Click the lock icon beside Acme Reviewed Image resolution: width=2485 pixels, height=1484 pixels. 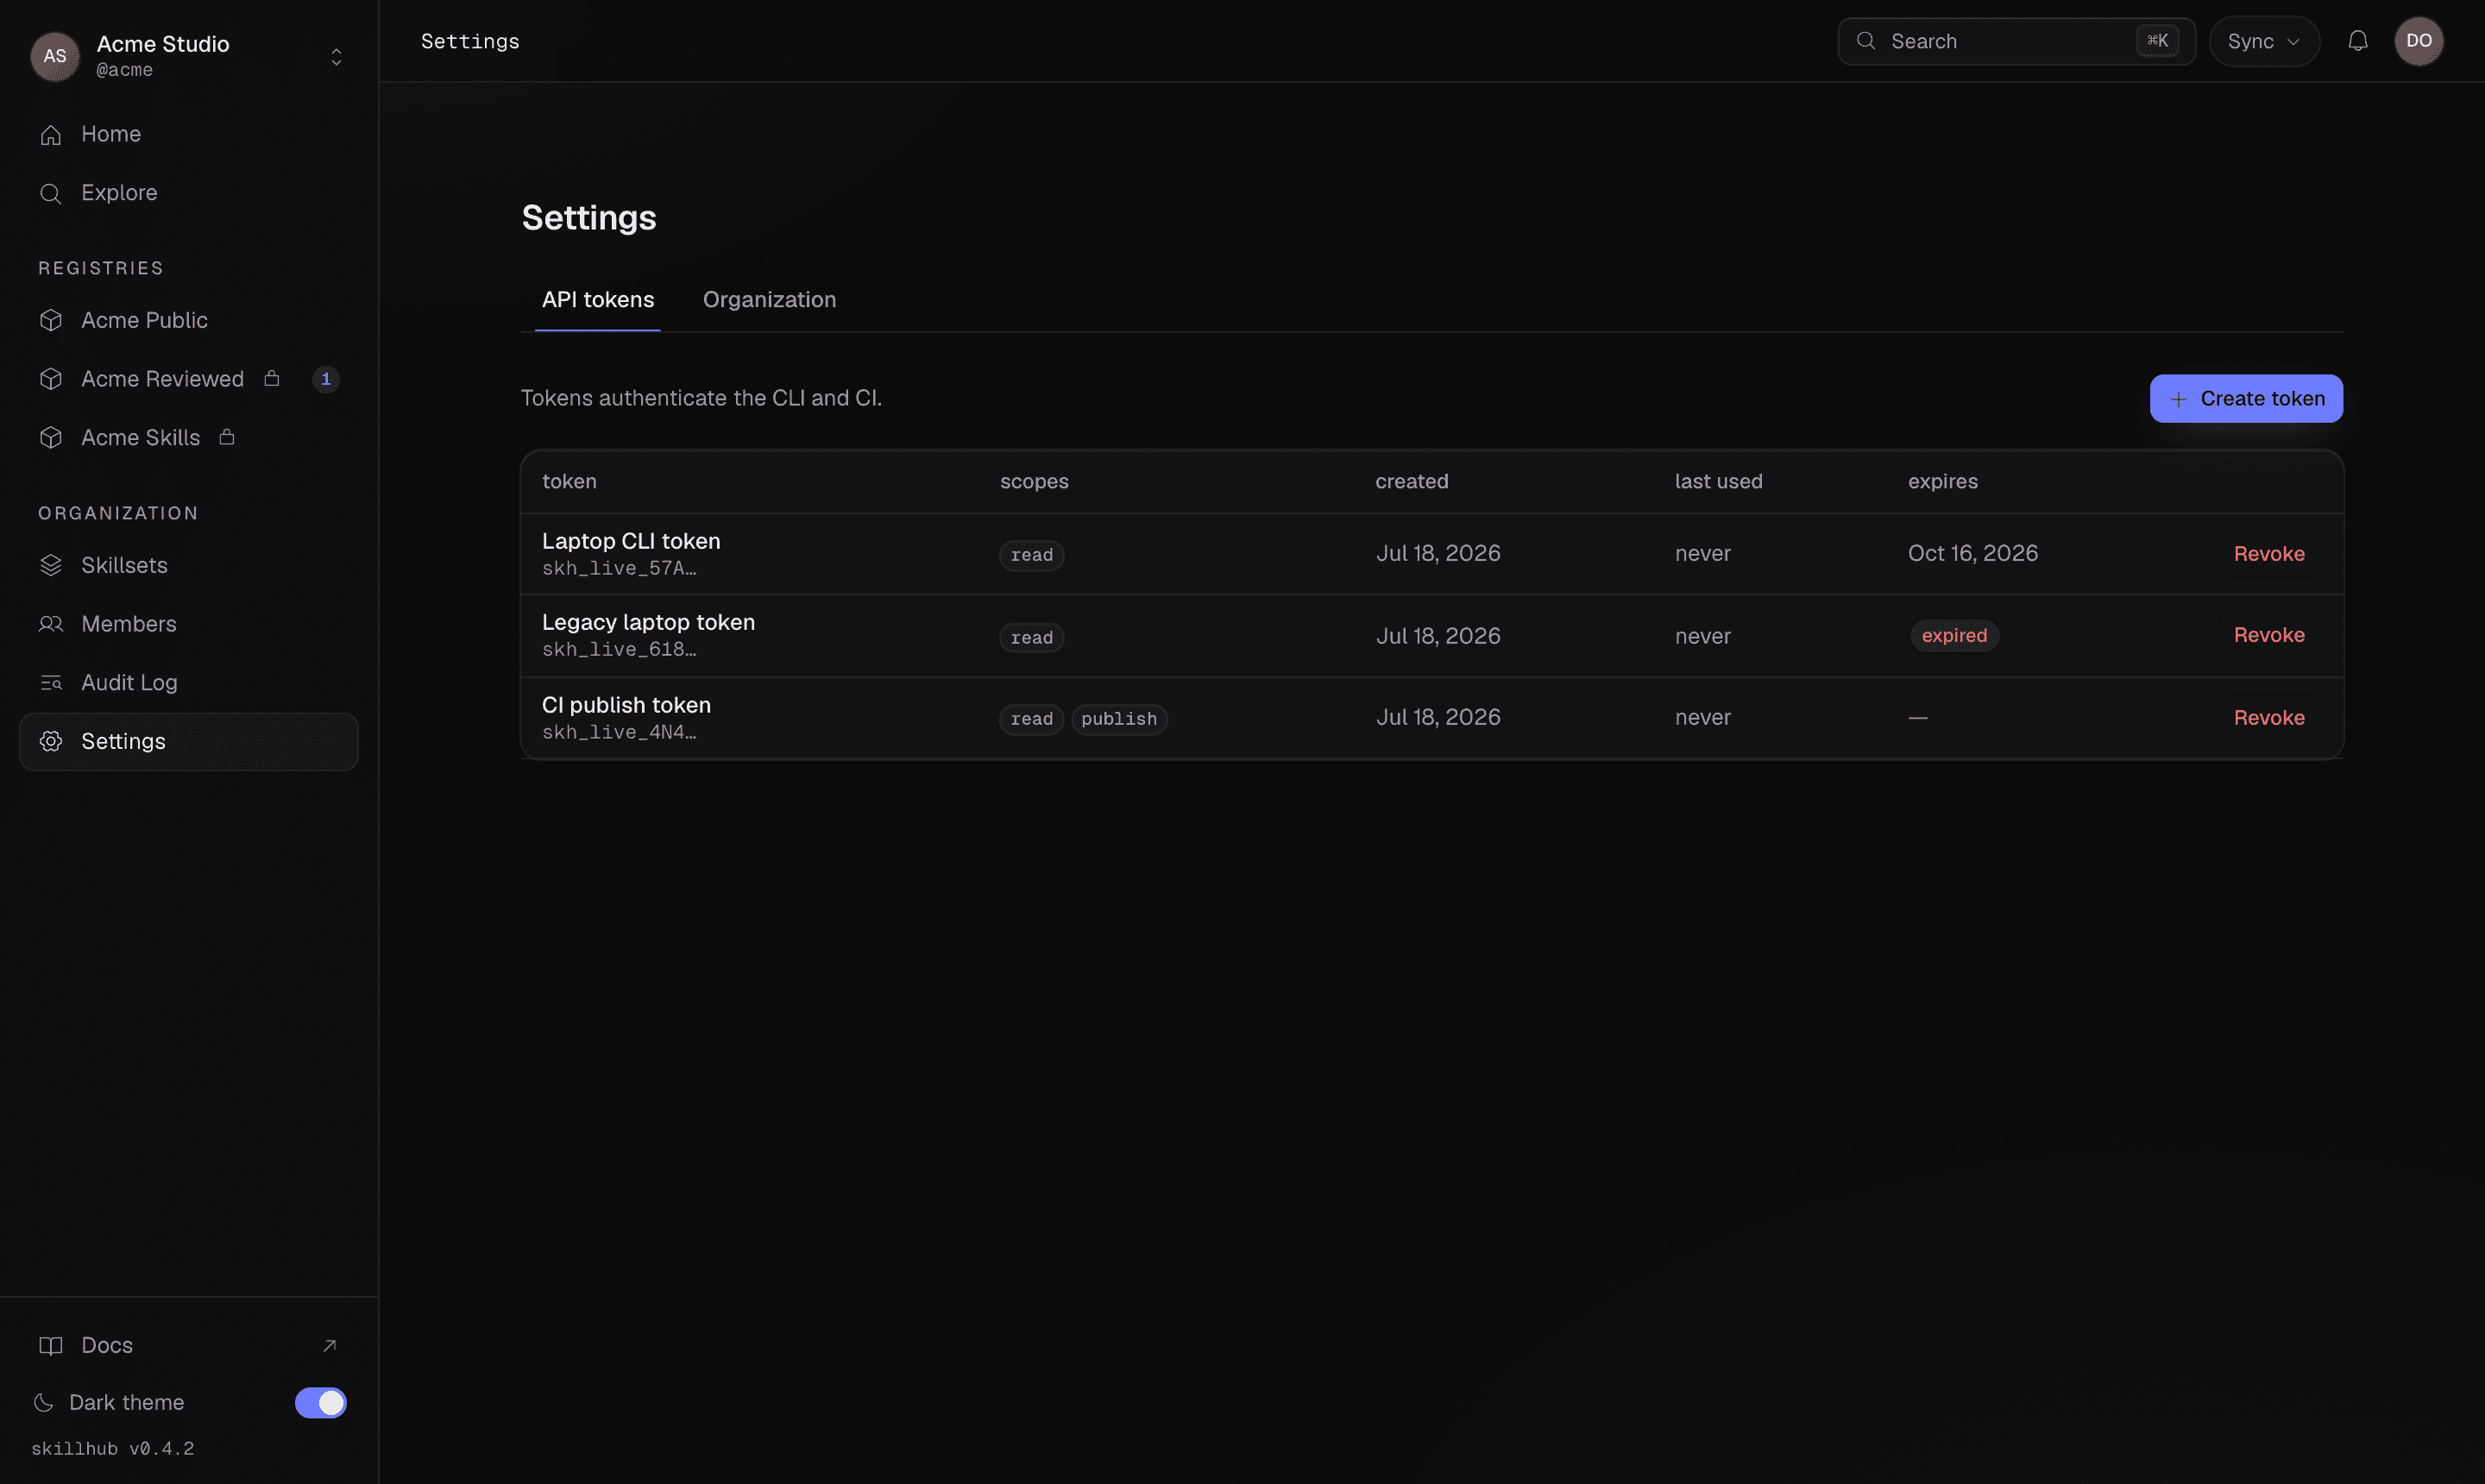pos(271,378)
